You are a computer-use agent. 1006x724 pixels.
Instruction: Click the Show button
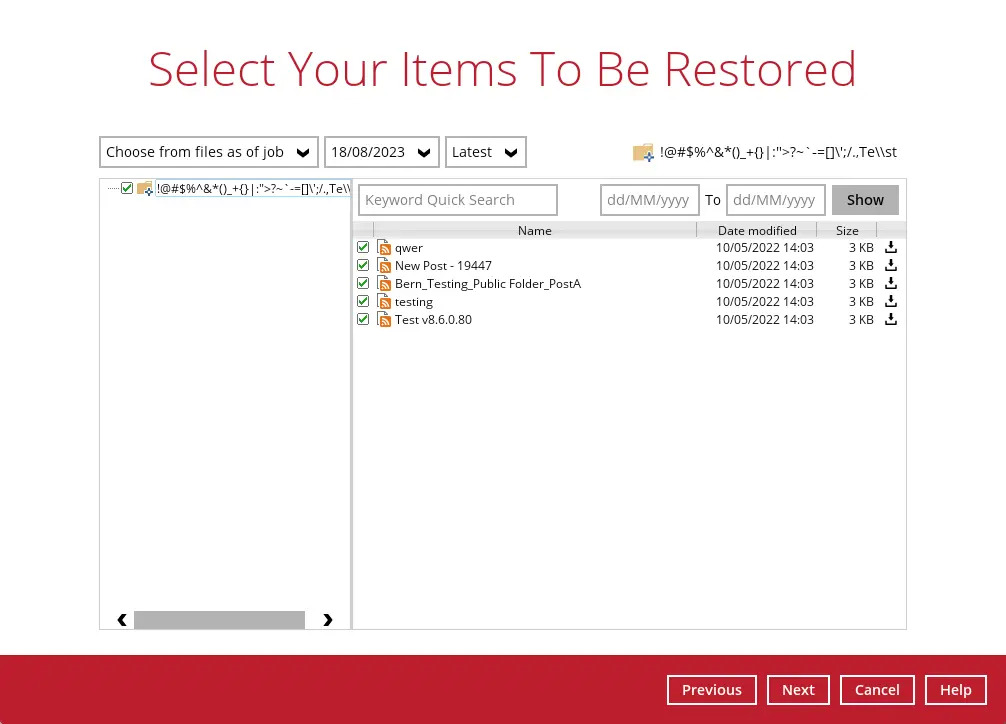[865, 199]
